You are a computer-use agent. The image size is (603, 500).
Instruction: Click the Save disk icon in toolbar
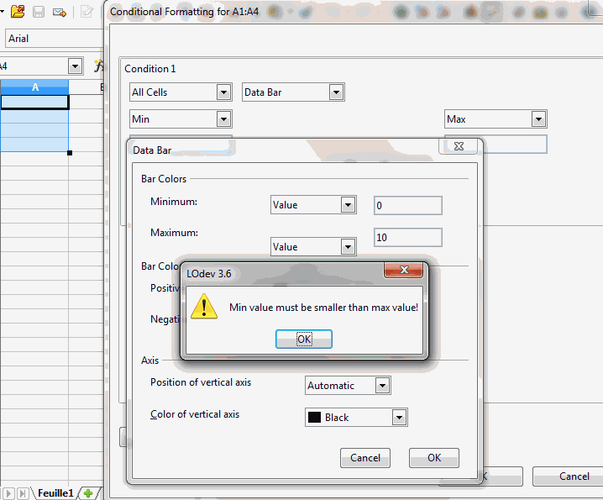37,12
